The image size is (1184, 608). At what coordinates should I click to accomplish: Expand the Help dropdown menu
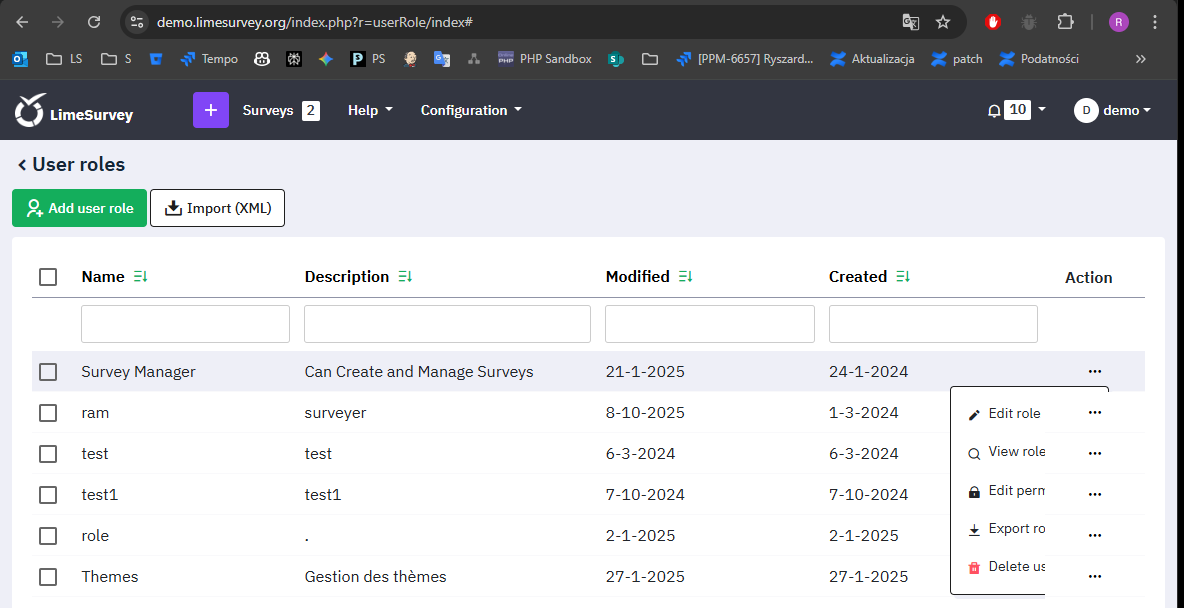click(370, 110)
